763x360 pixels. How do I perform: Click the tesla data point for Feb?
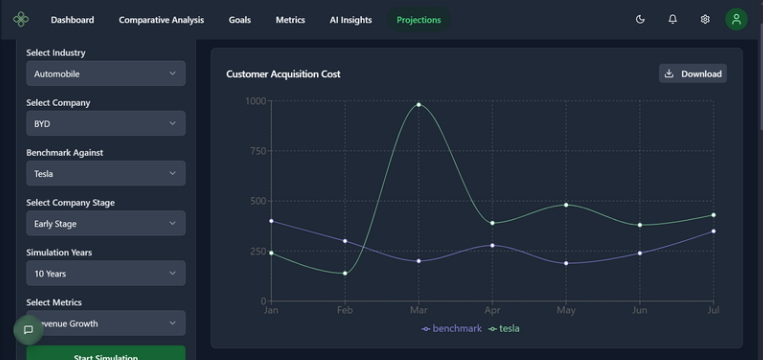pyautogui.click(x=345, y=273)
